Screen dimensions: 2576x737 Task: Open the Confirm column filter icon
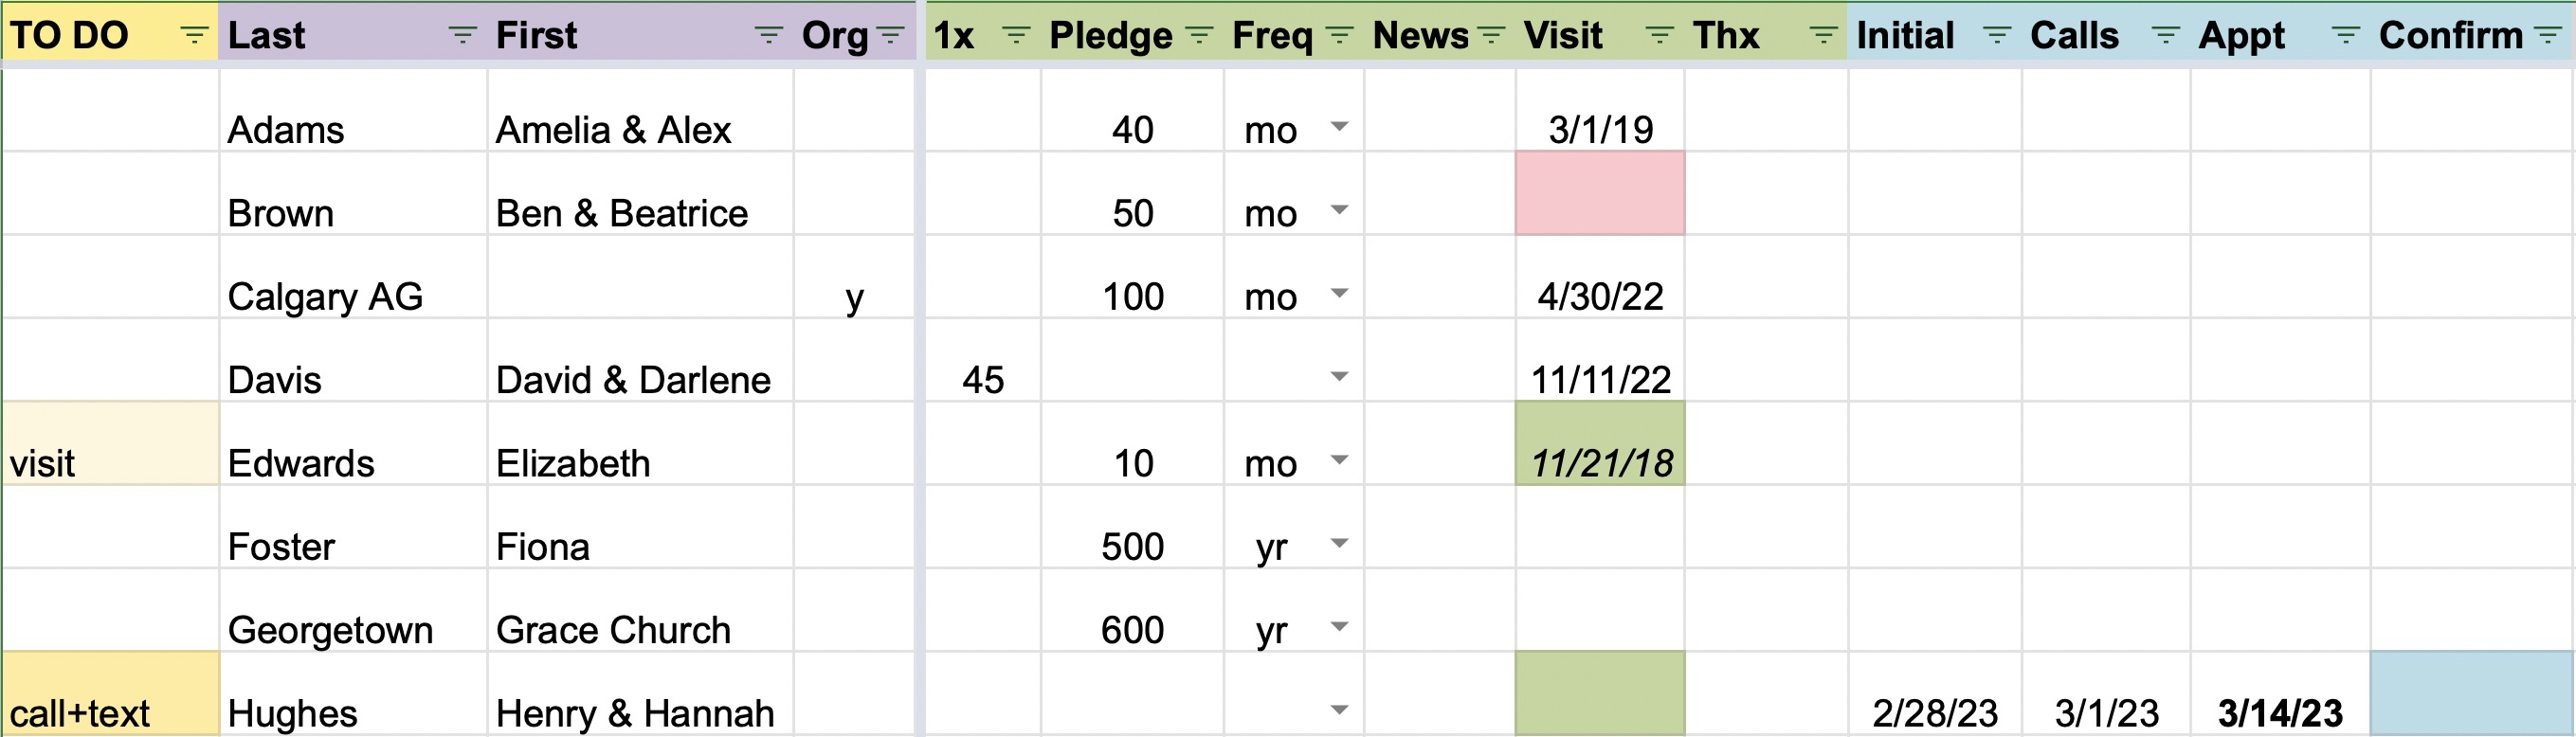click(x=2547, y=36)
